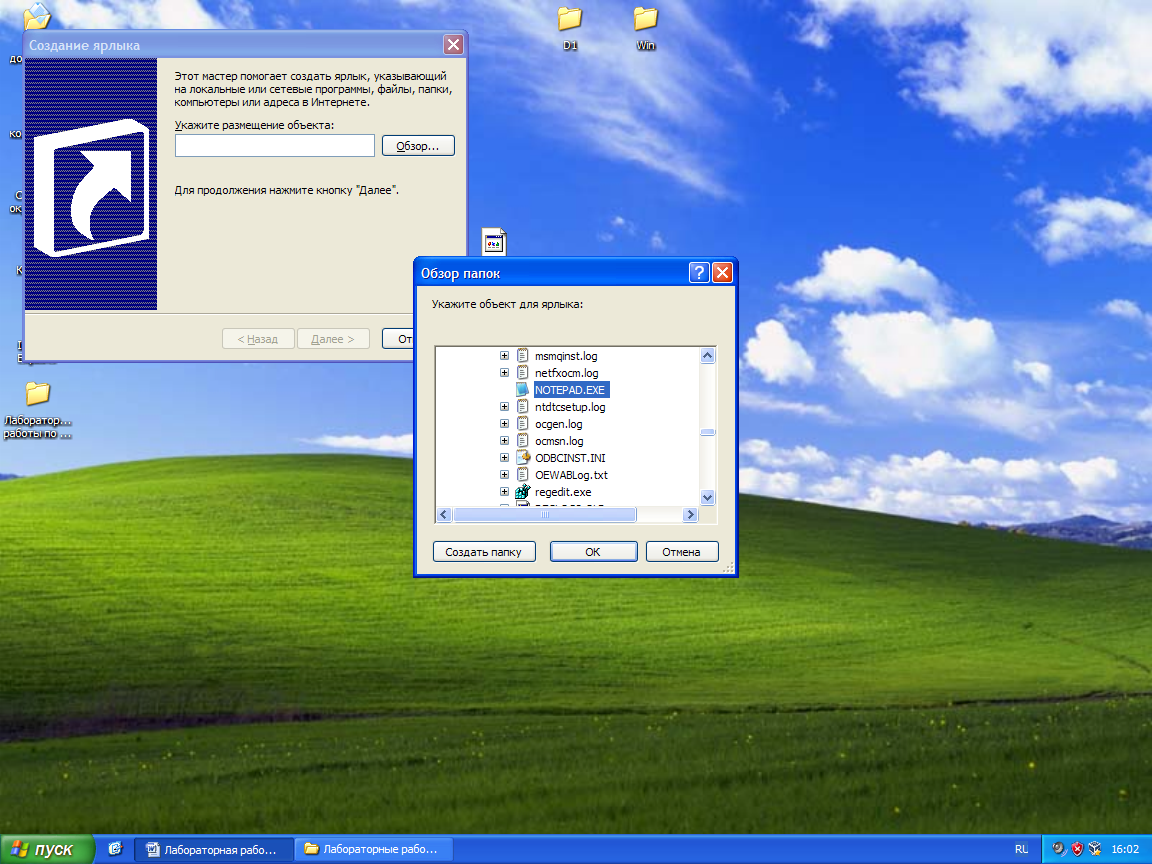
Task: Click the ocmsn.log file icon
Action: [x=522, y=441]
